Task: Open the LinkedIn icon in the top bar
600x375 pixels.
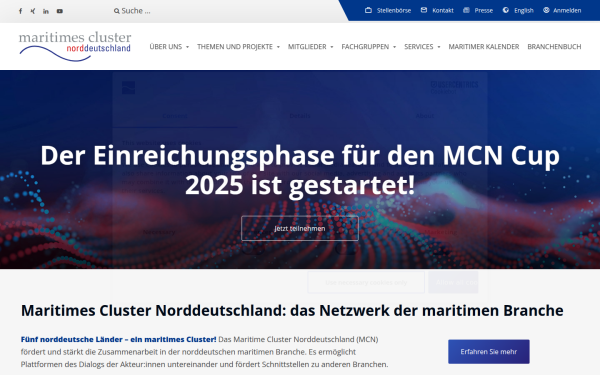Action: tap(46, 11)
